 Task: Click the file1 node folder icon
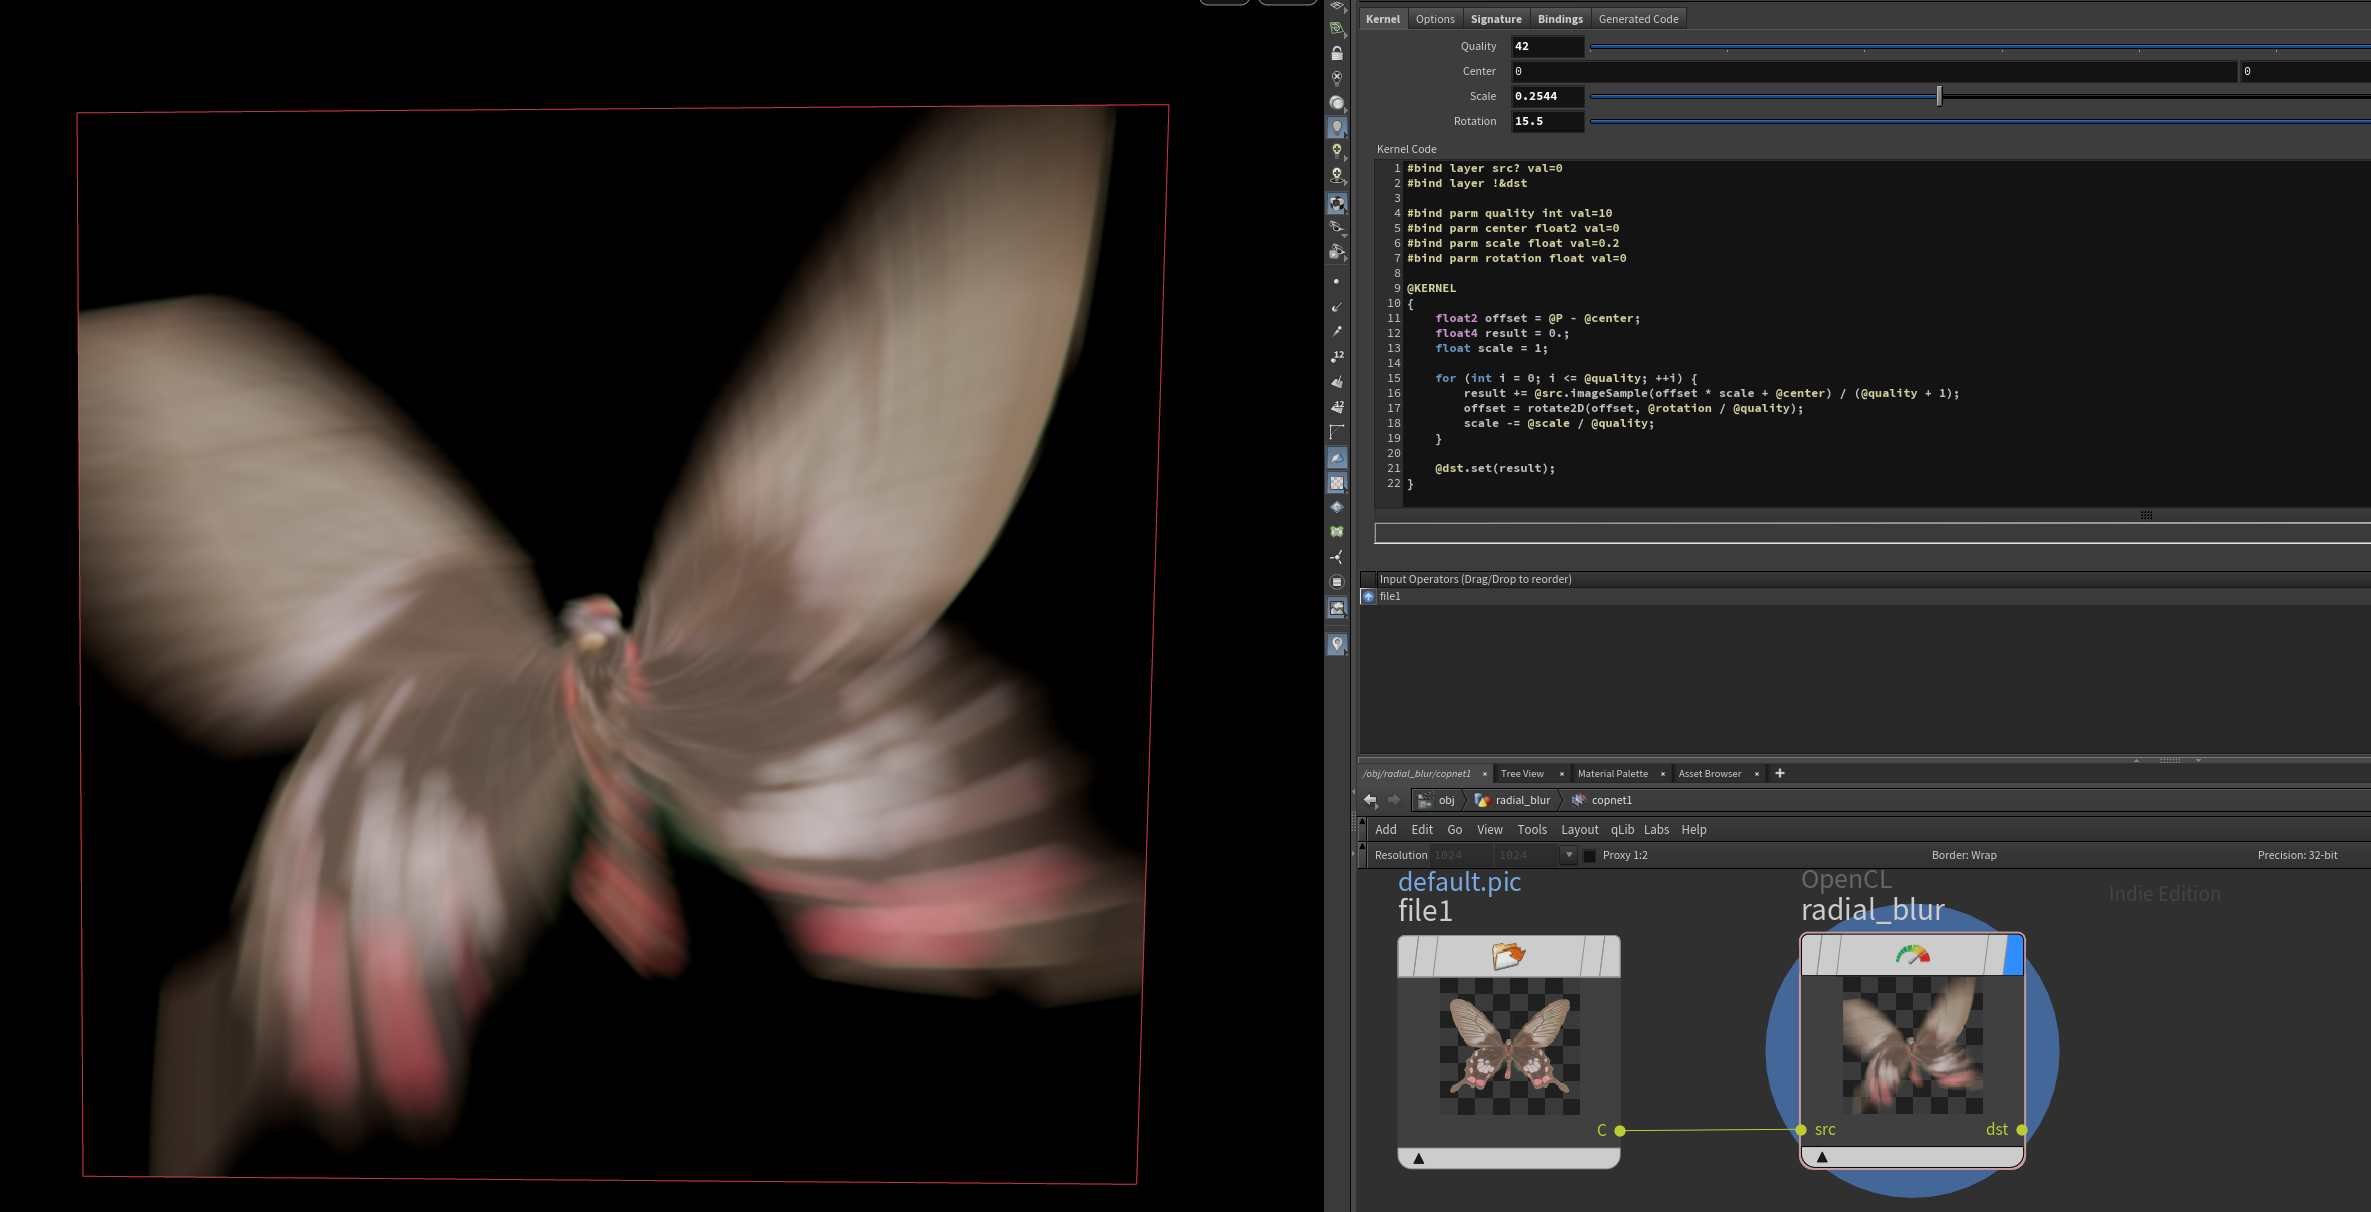1508,956
